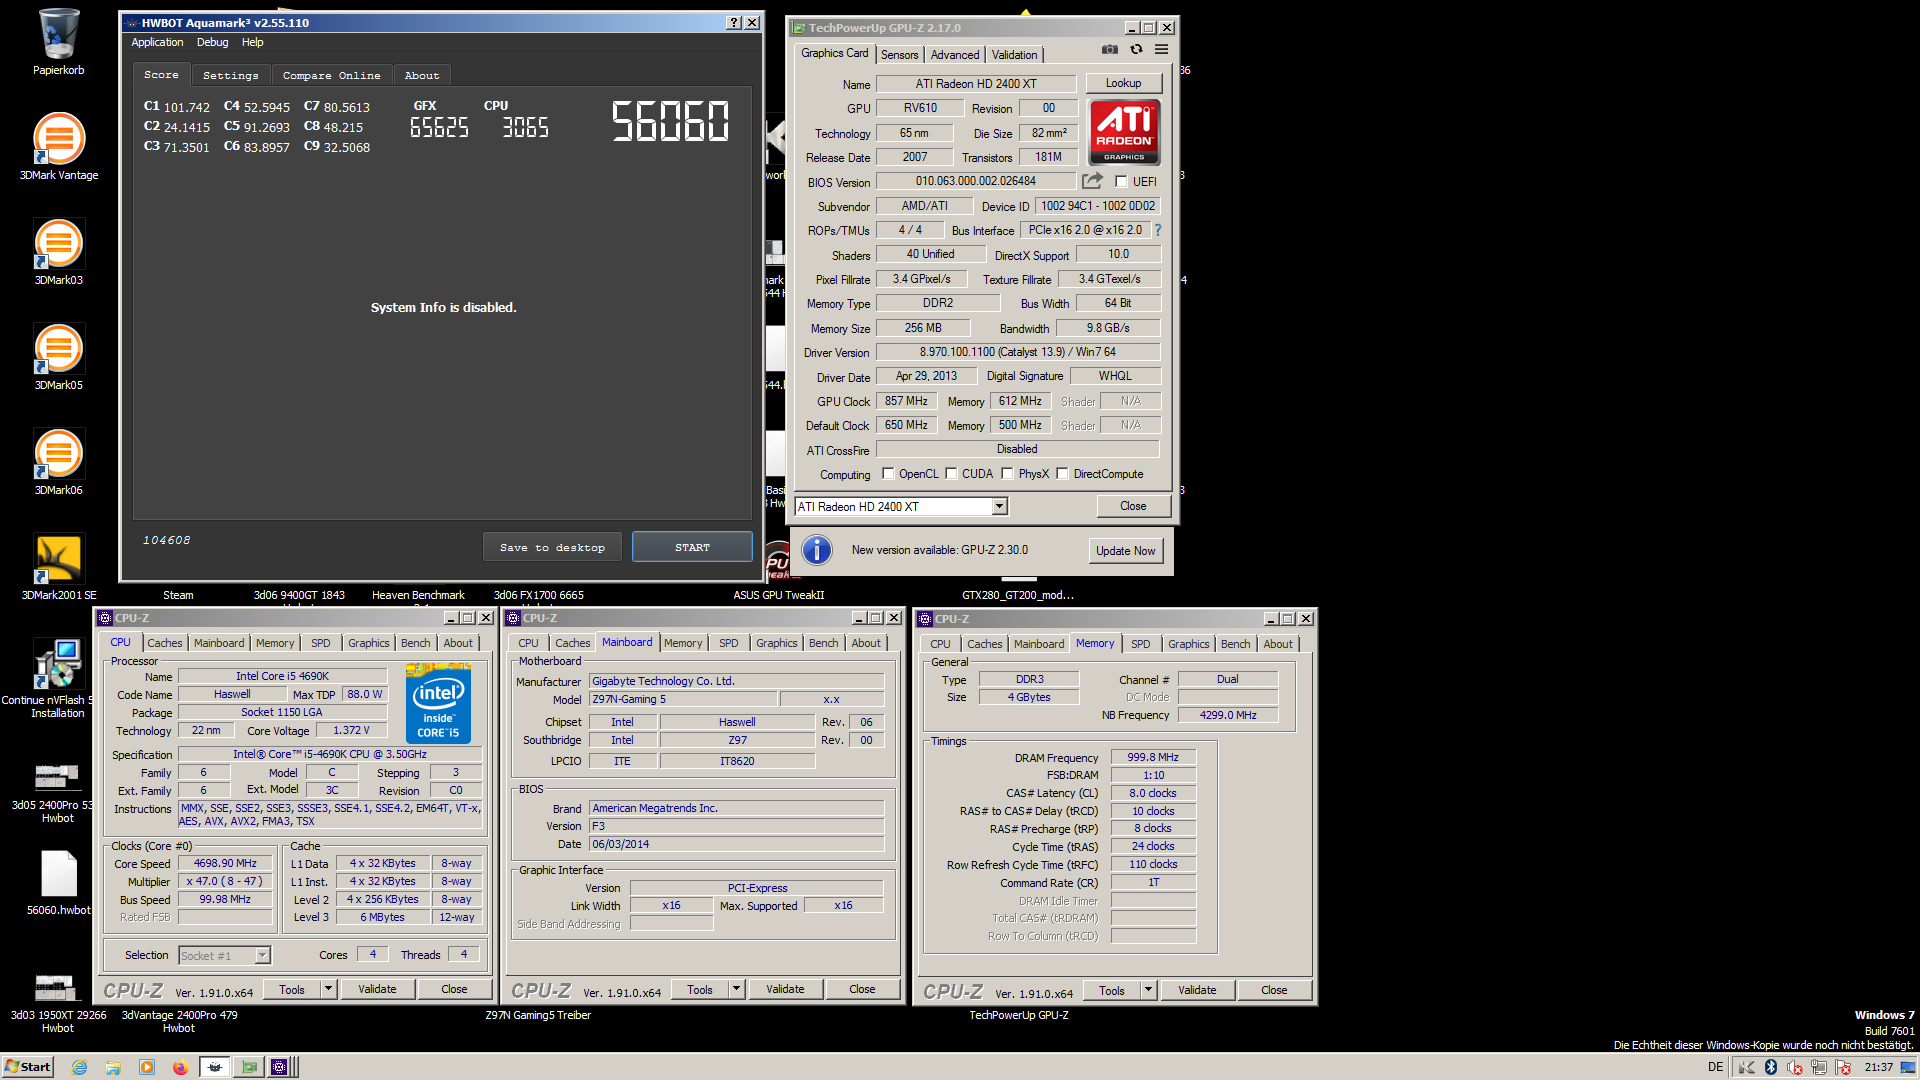Click the DE language indicator in taskbar
Viewport: 1920px width, 1080px height.
(1715, 1067)
